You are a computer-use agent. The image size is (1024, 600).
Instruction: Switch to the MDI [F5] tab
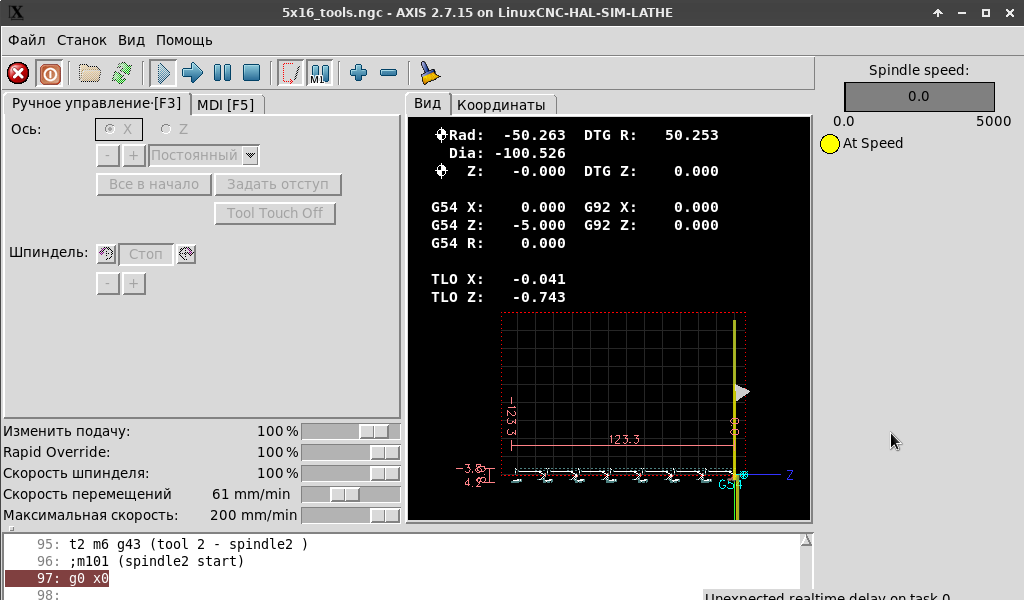click(225, 104)
